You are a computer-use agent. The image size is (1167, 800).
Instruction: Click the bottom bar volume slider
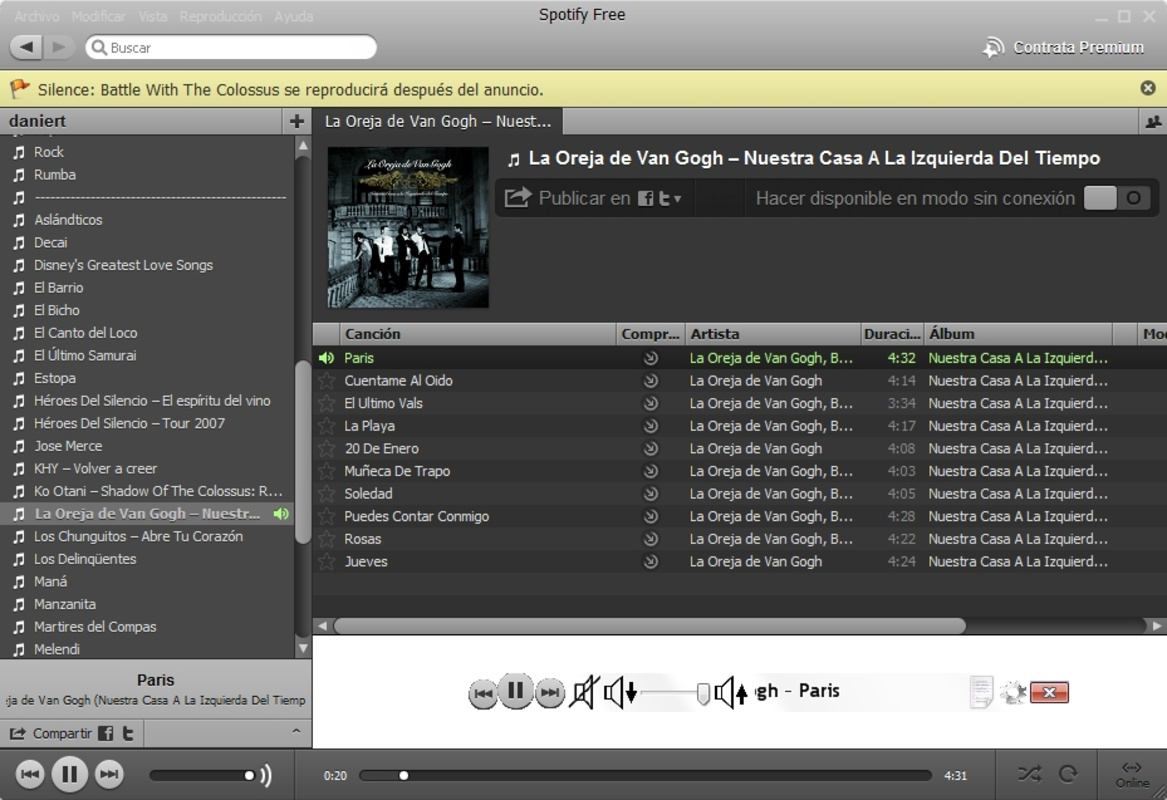coord(202,775)
